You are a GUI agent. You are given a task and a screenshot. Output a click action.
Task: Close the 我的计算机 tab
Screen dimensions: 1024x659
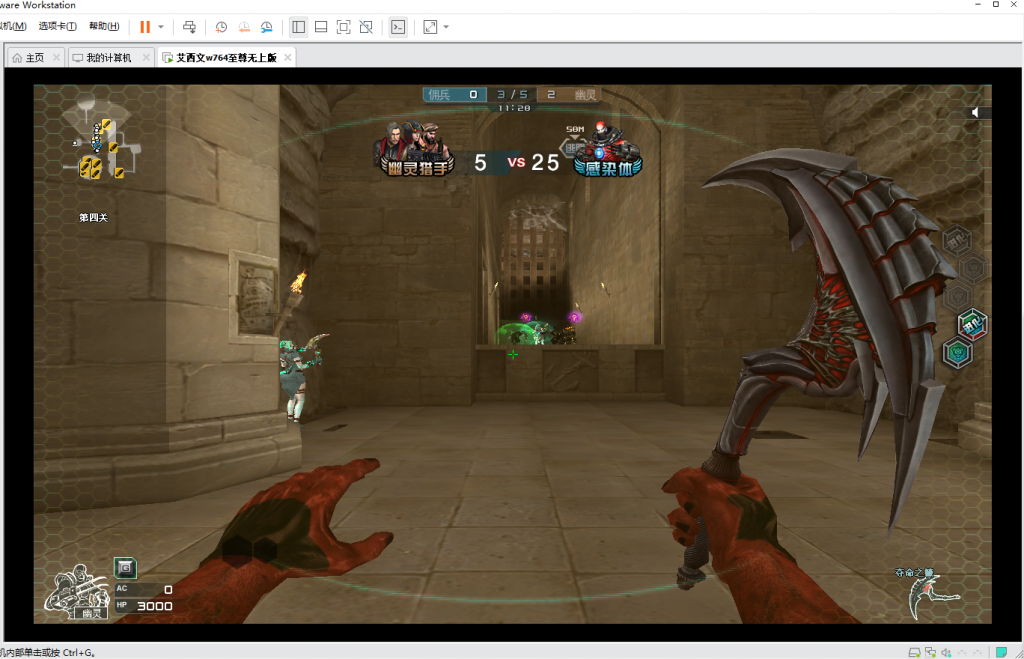click(x=146, y=57)
